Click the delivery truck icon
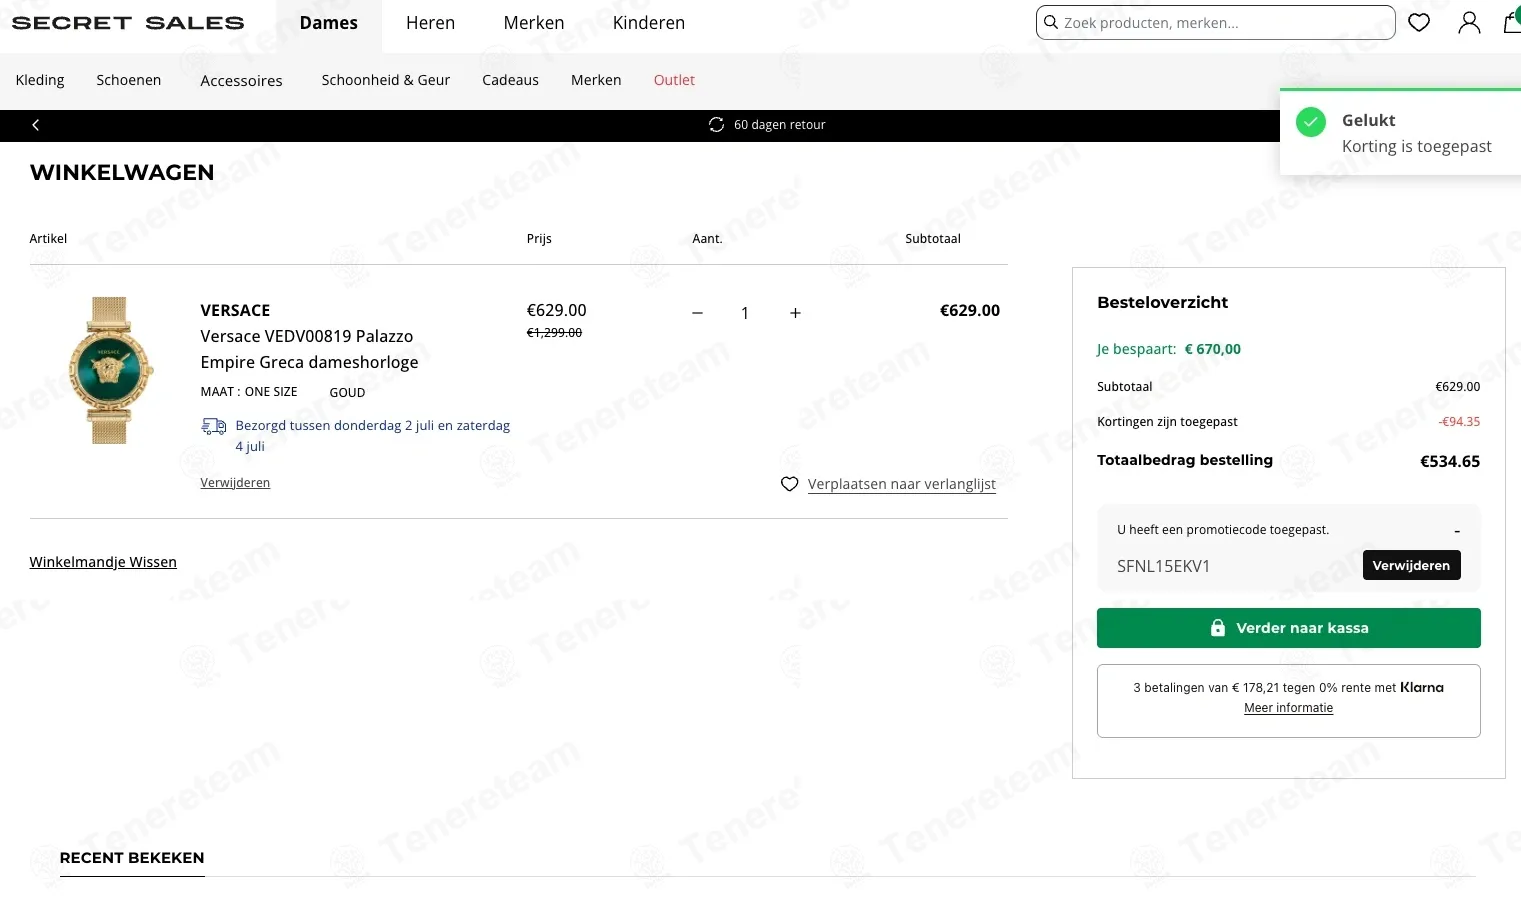 pyautogui.click(x=213, y=426)
